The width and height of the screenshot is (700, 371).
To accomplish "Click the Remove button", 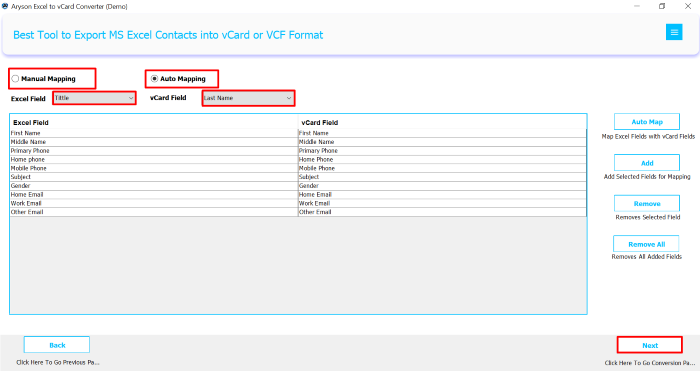I will [647, 204].
